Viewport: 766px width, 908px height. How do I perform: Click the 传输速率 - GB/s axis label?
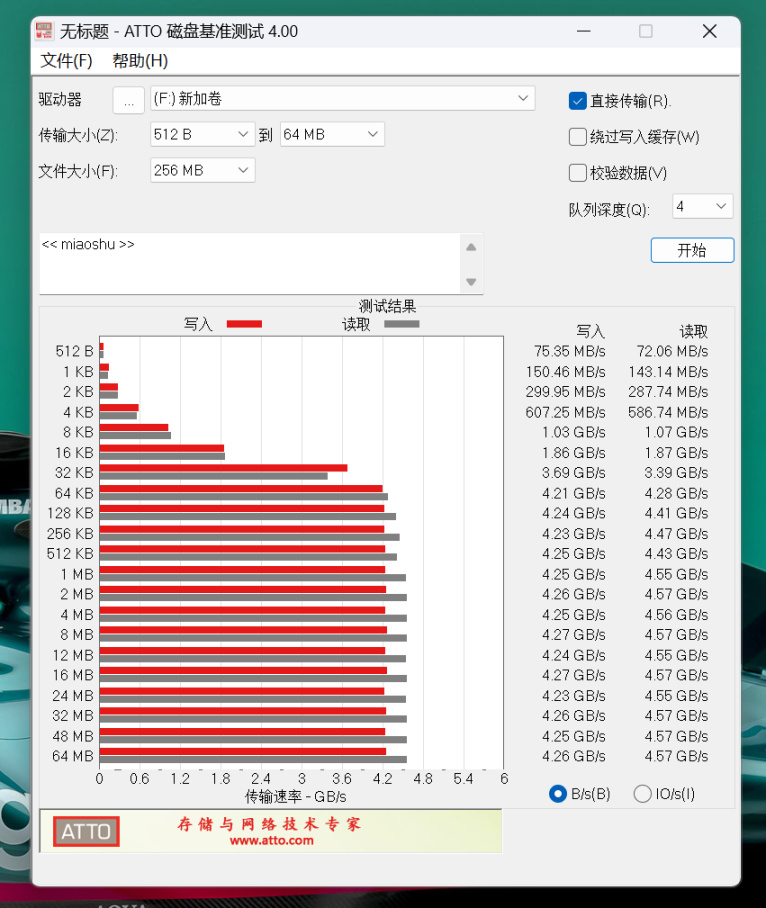pos(296,797)
